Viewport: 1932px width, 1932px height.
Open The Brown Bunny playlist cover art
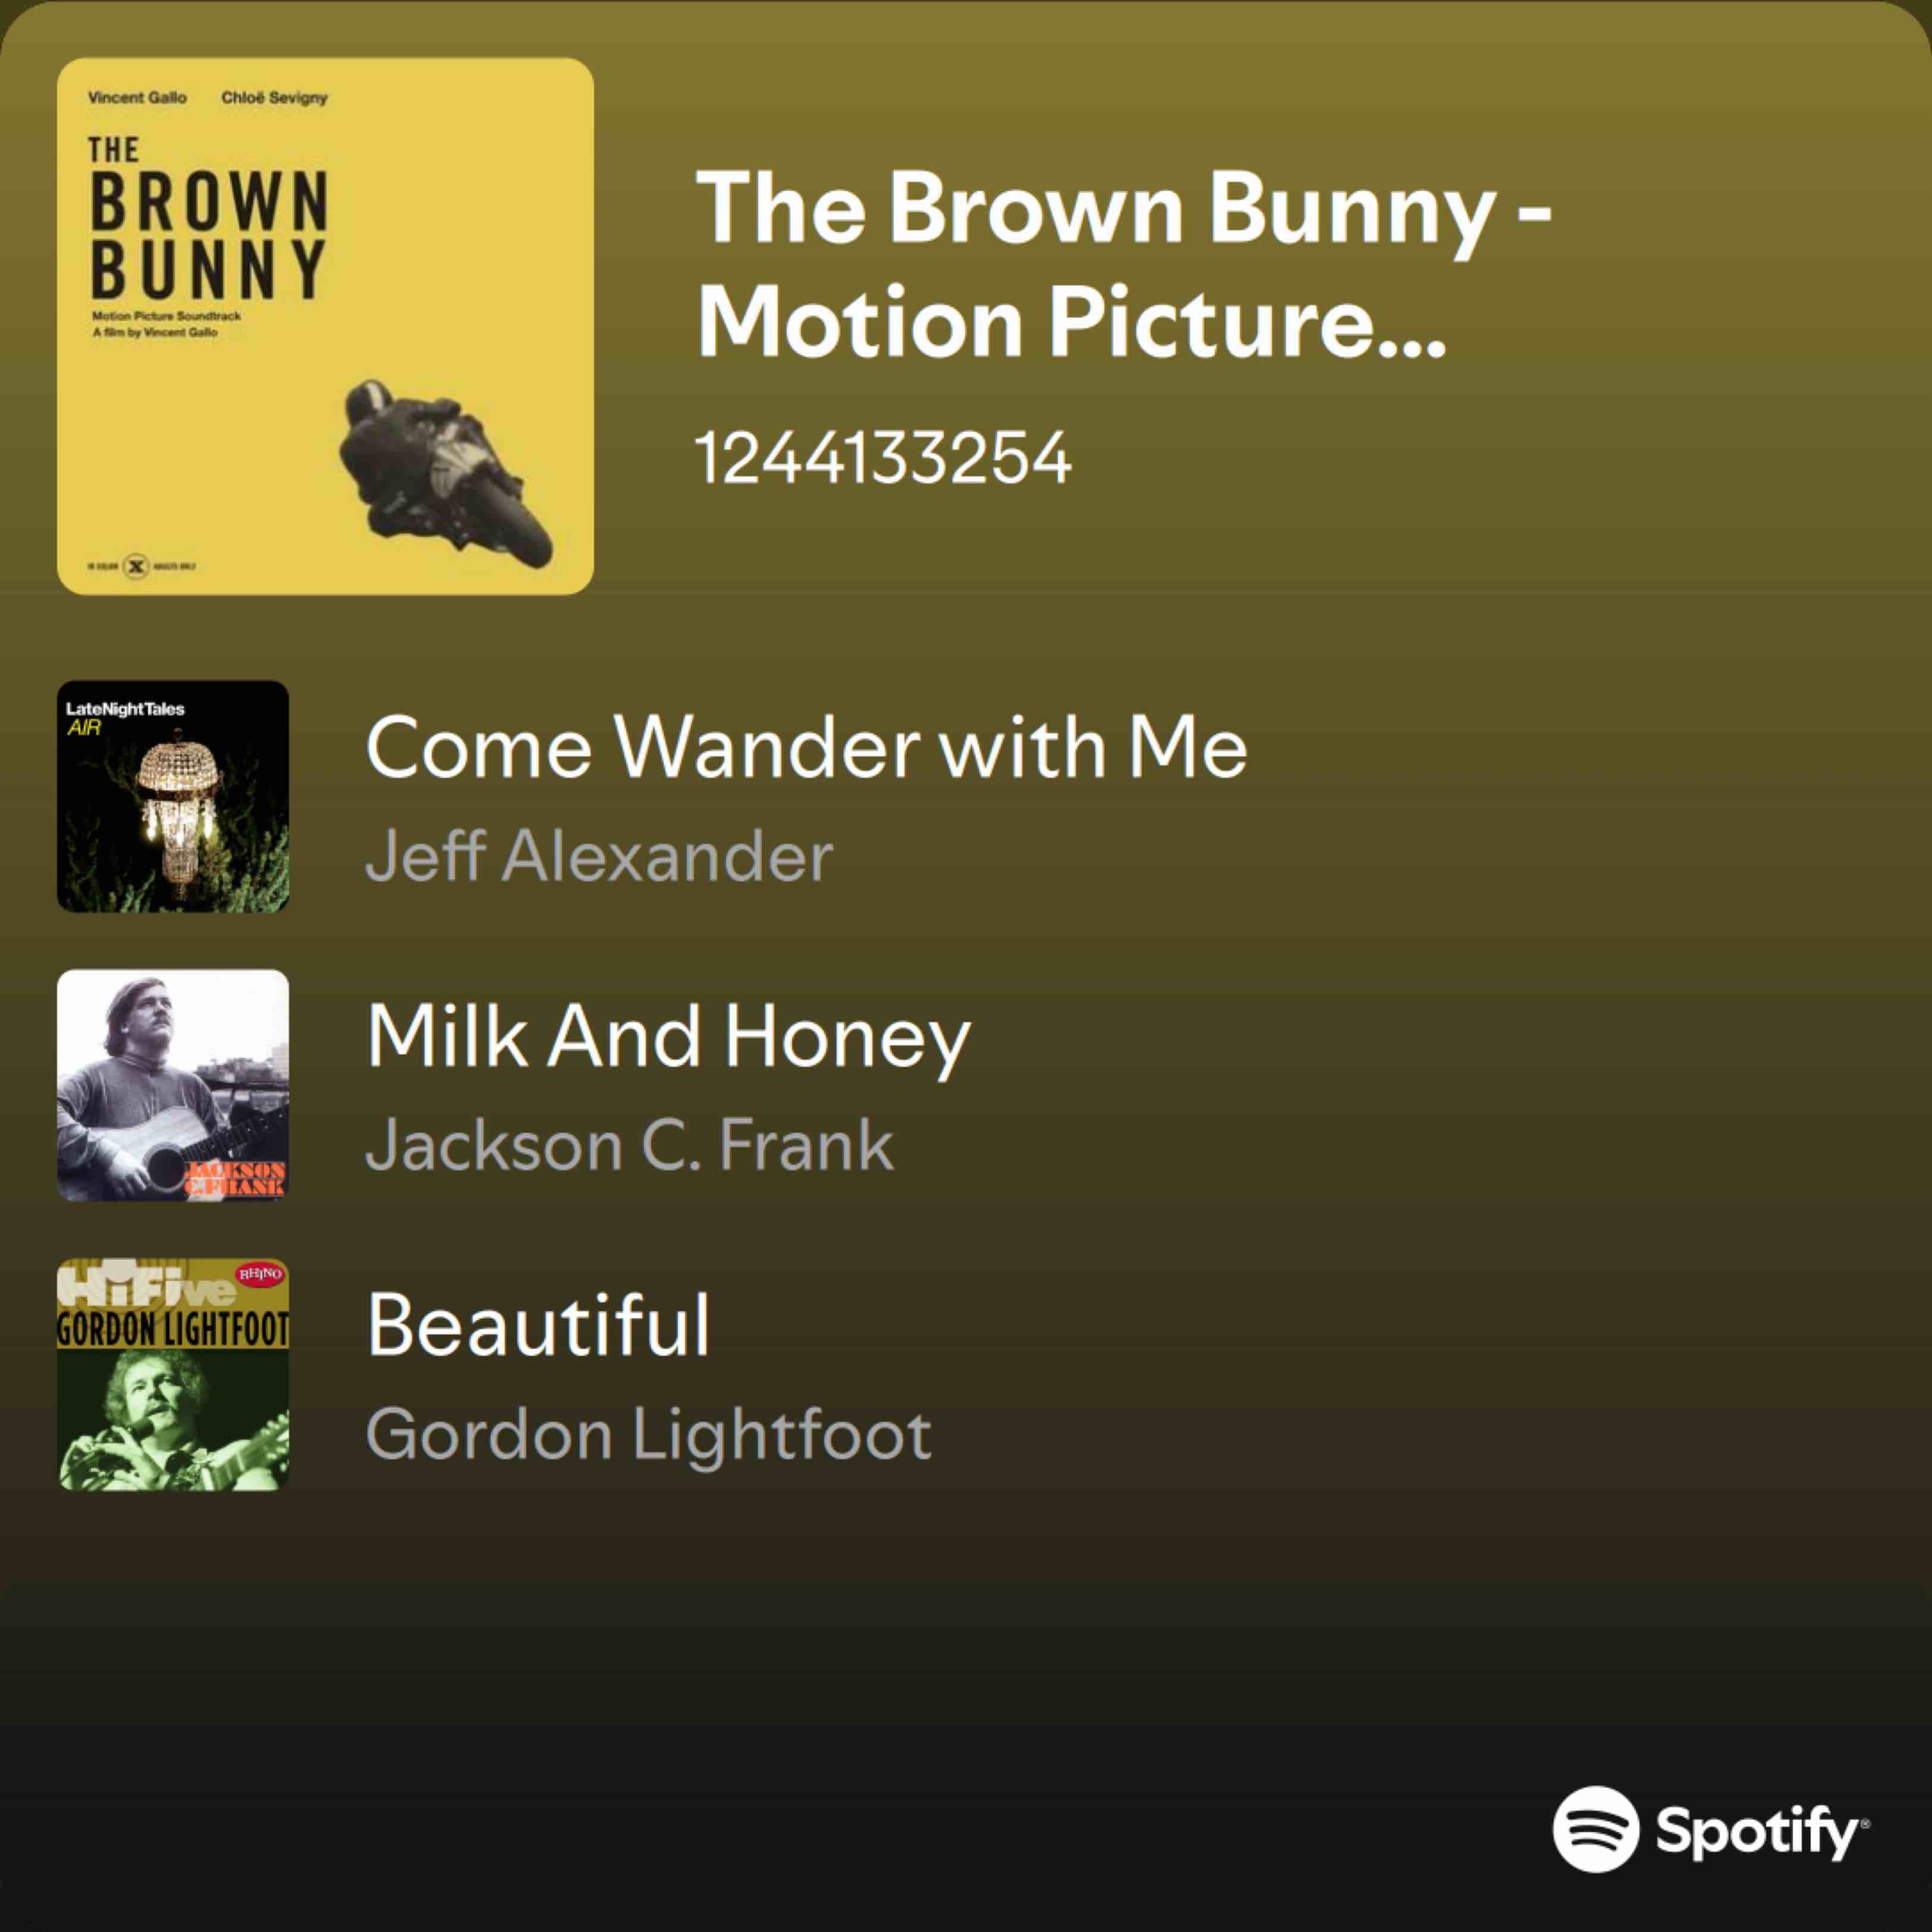(325, 326)
